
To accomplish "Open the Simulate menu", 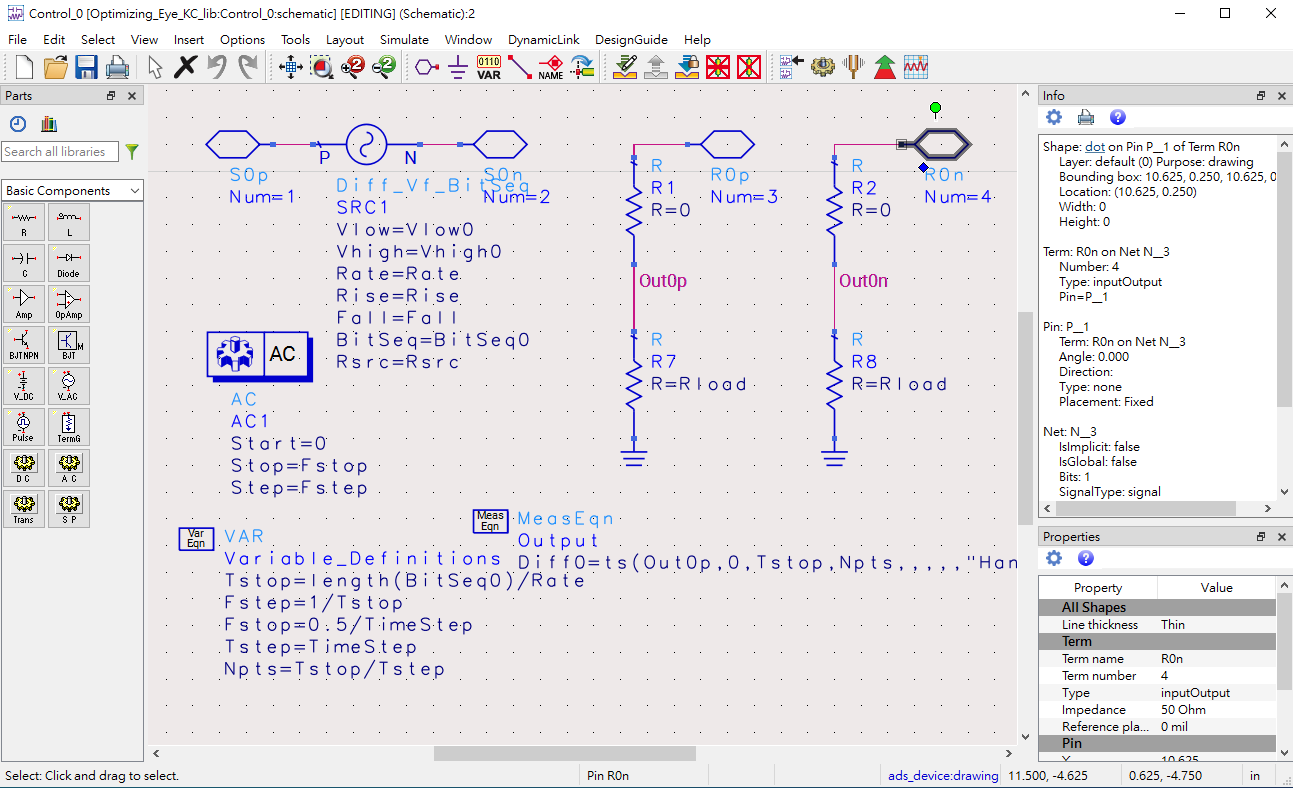I will [404, 40].
